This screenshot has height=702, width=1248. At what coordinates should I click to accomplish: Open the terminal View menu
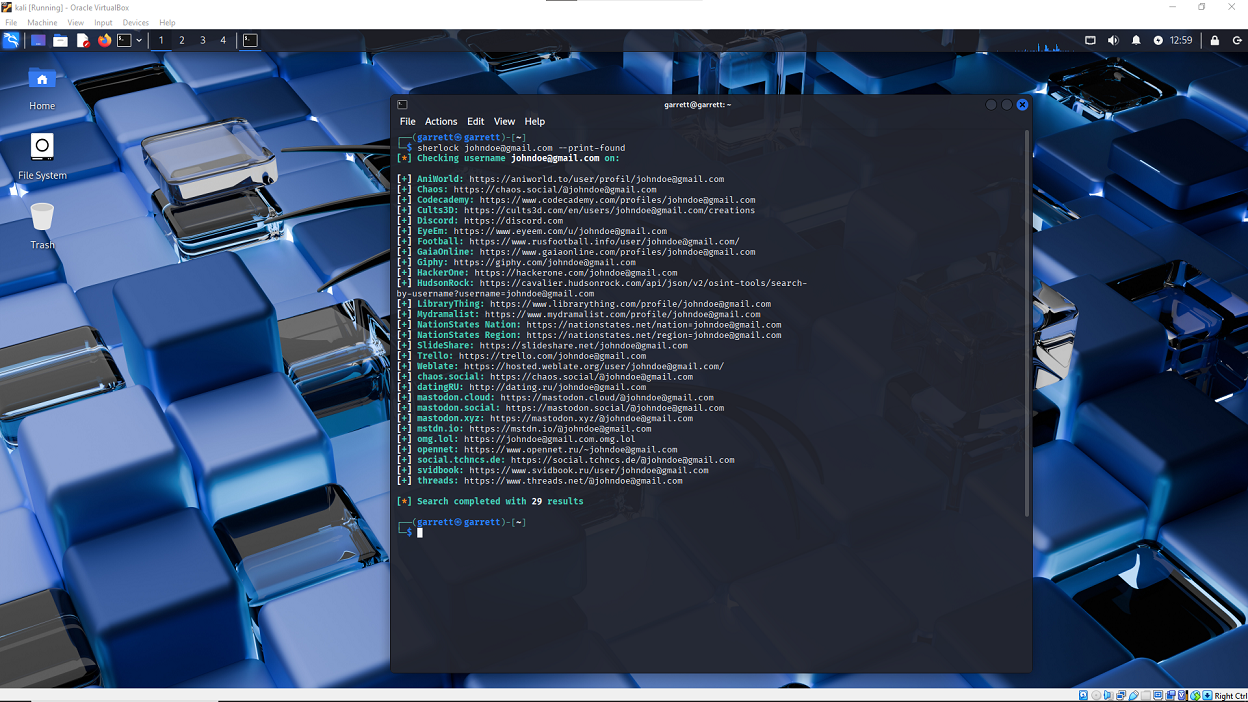(504, 121)
